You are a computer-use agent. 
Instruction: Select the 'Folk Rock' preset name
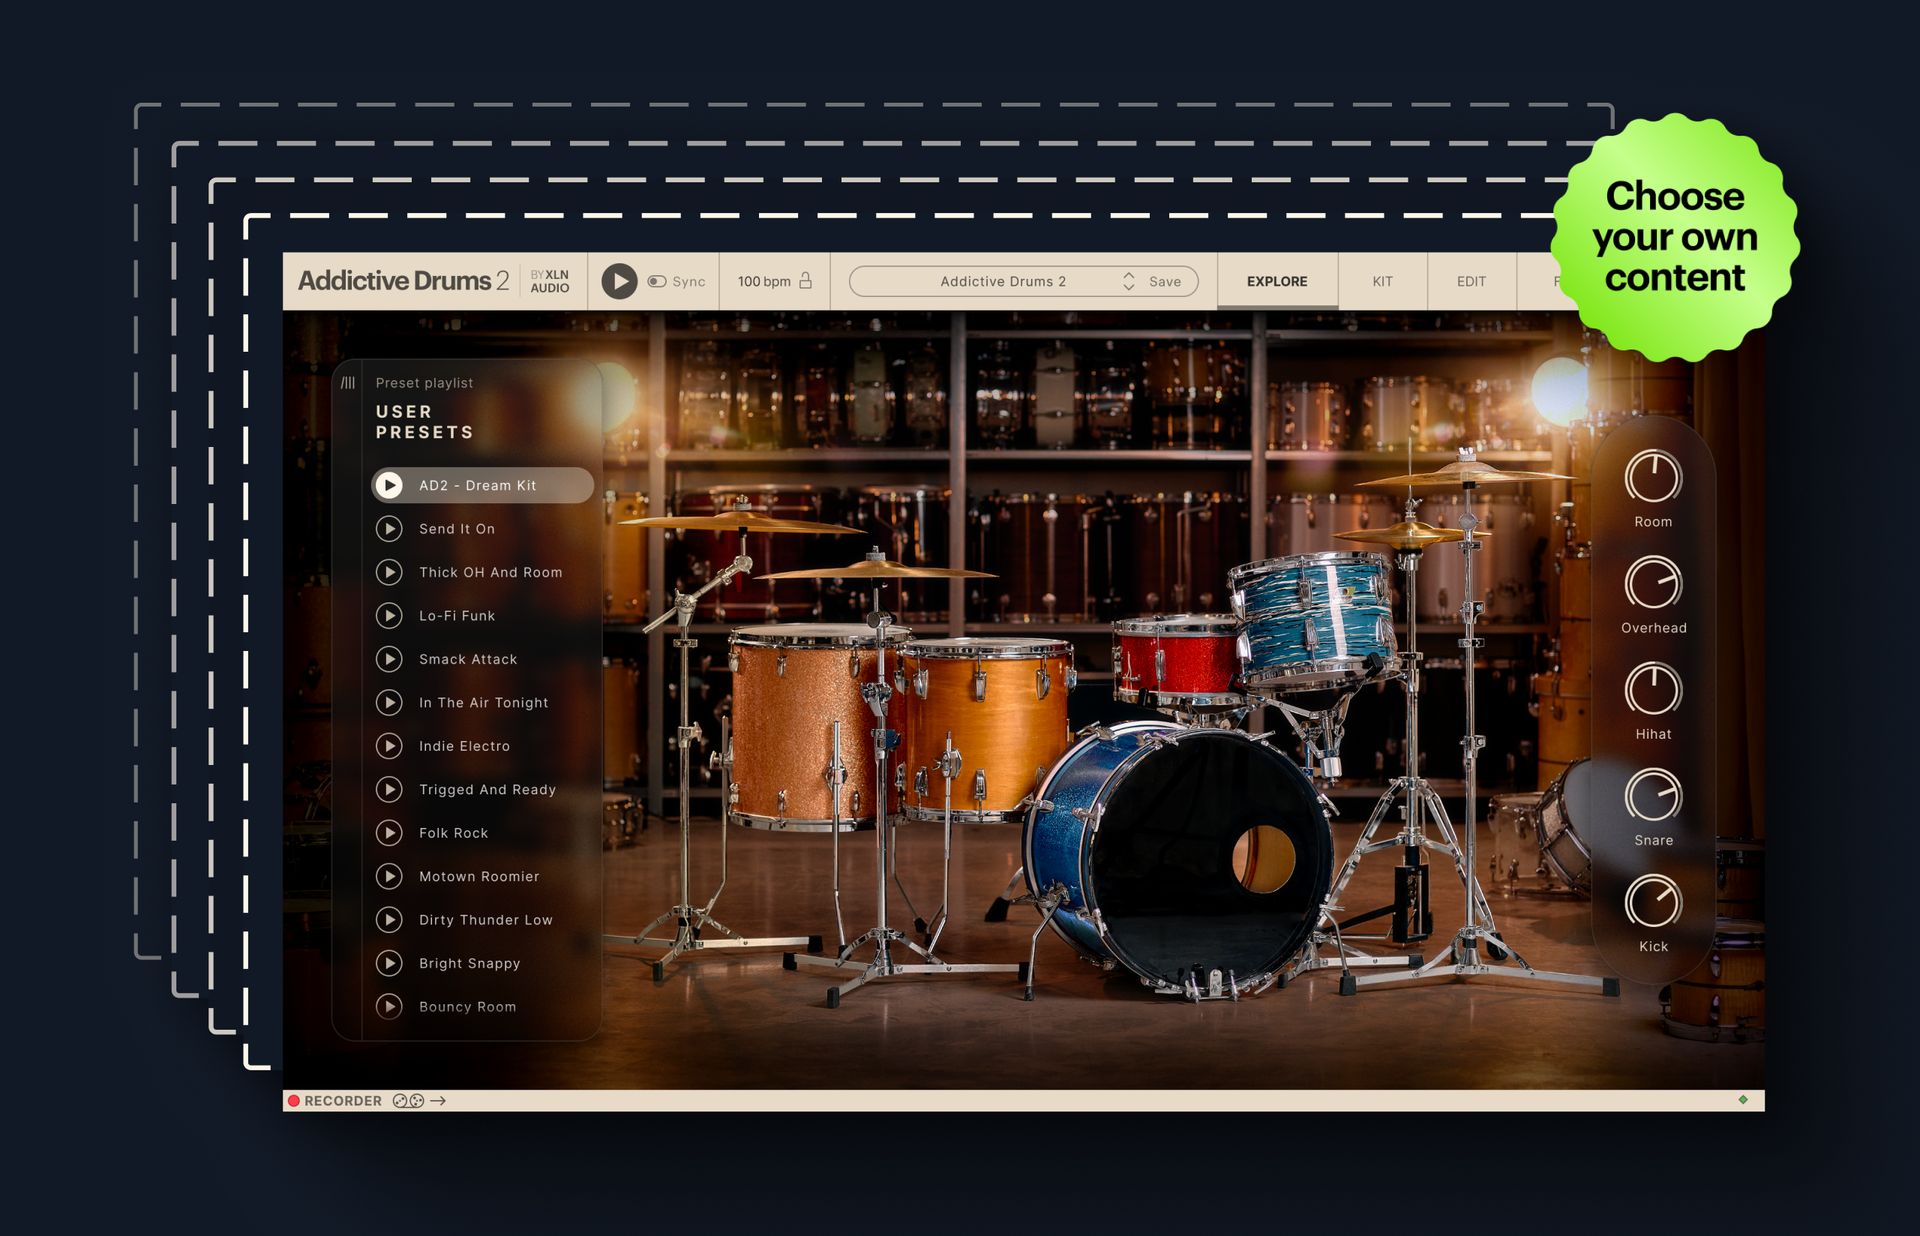coord(454,833)
